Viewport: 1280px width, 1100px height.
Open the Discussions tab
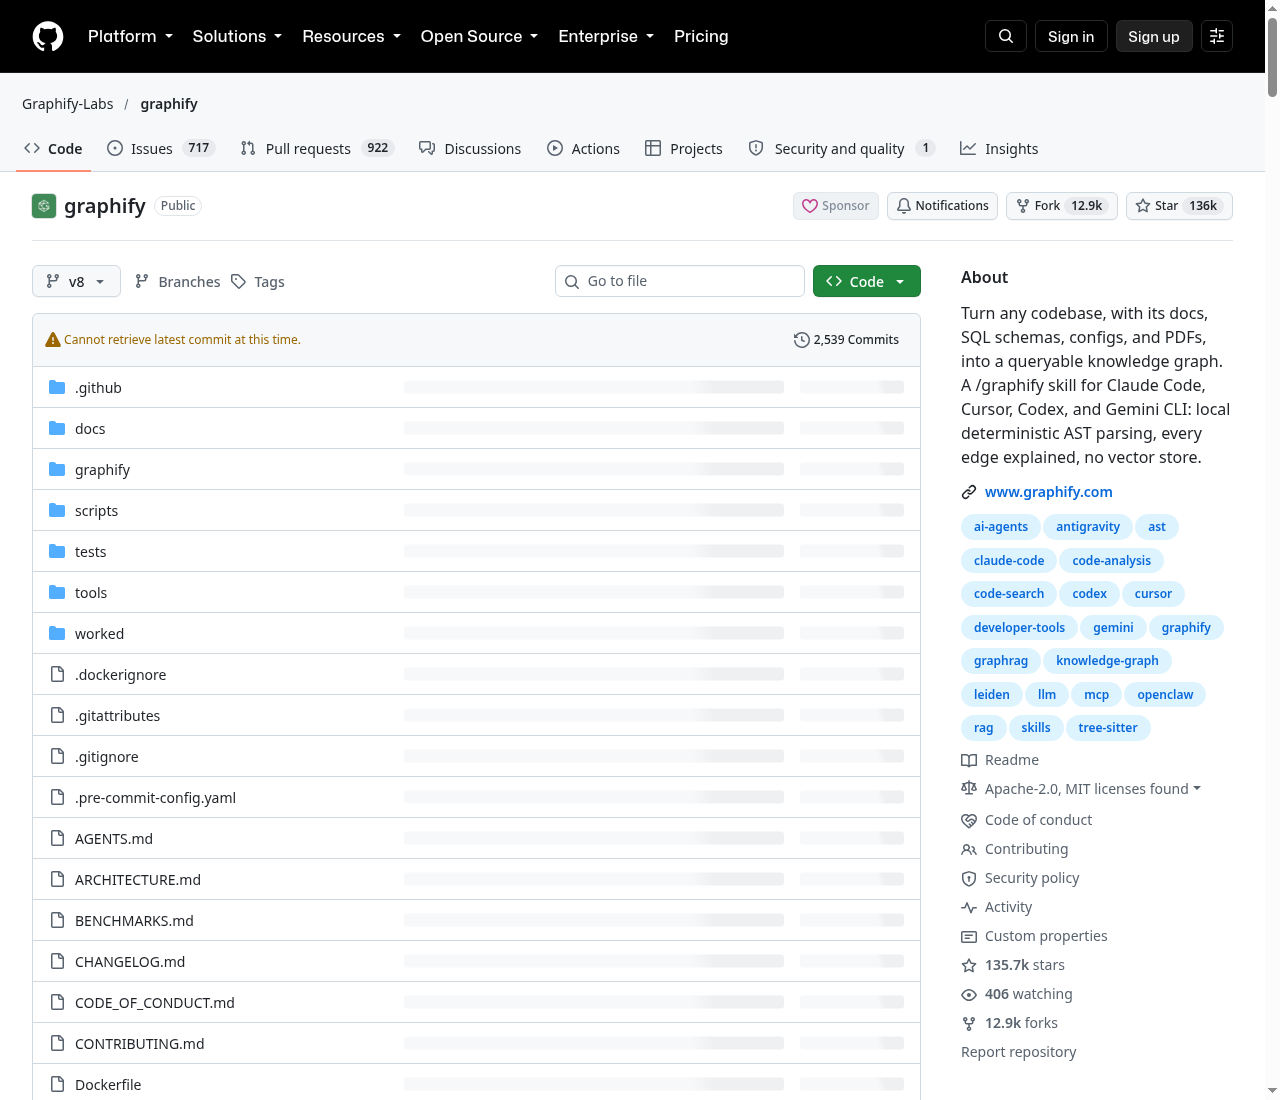pyautogui.click(x=470, y=148)
